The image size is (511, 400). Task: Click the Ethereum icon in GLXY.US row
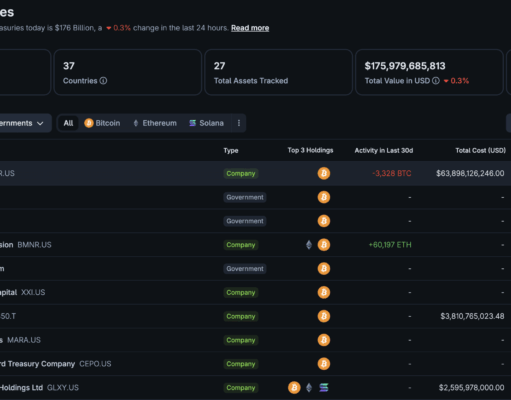click(x=309, y=388)
